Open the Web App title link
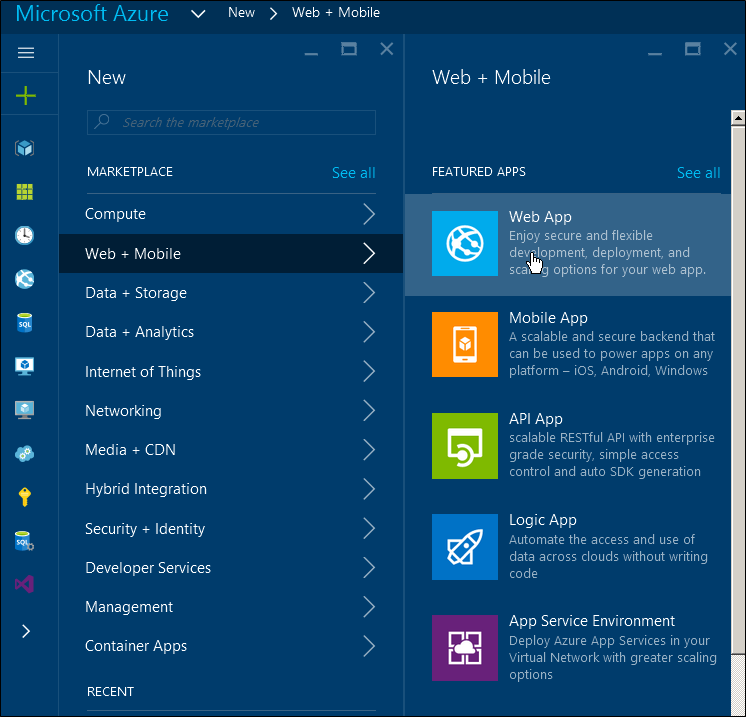This screenshot has width=746, height=717. [540, 217]
